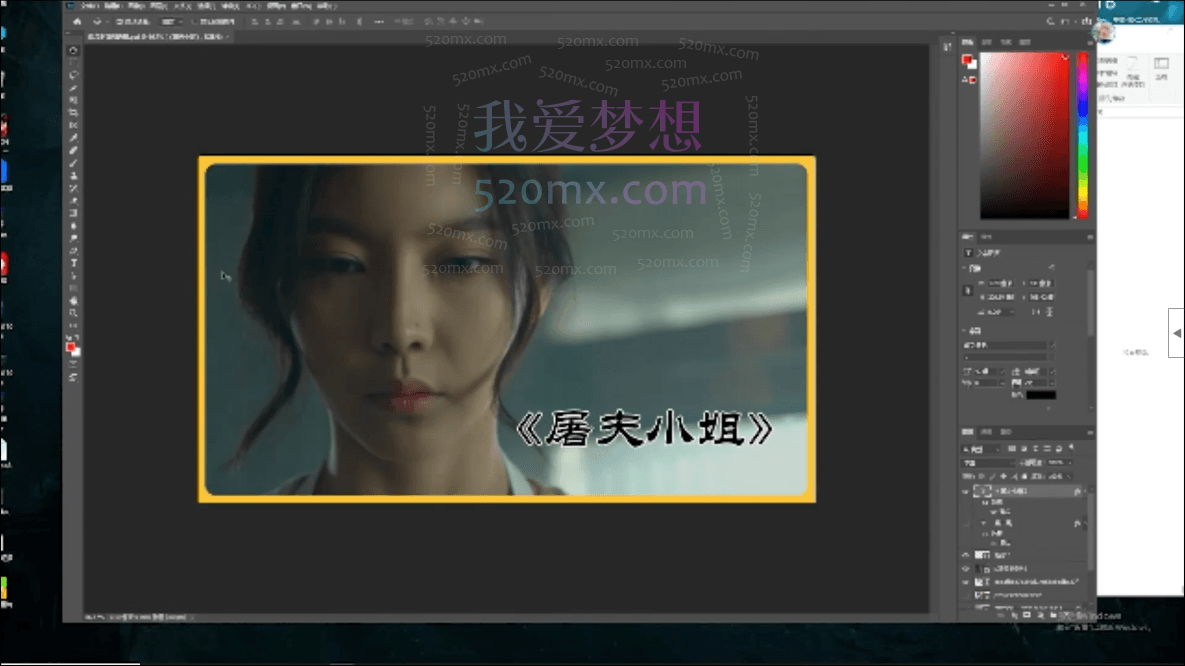Viewport: 1185px width, 666px height.
Task: Swap foreground and background colors in toolbox
Action: tap(76, 338)
